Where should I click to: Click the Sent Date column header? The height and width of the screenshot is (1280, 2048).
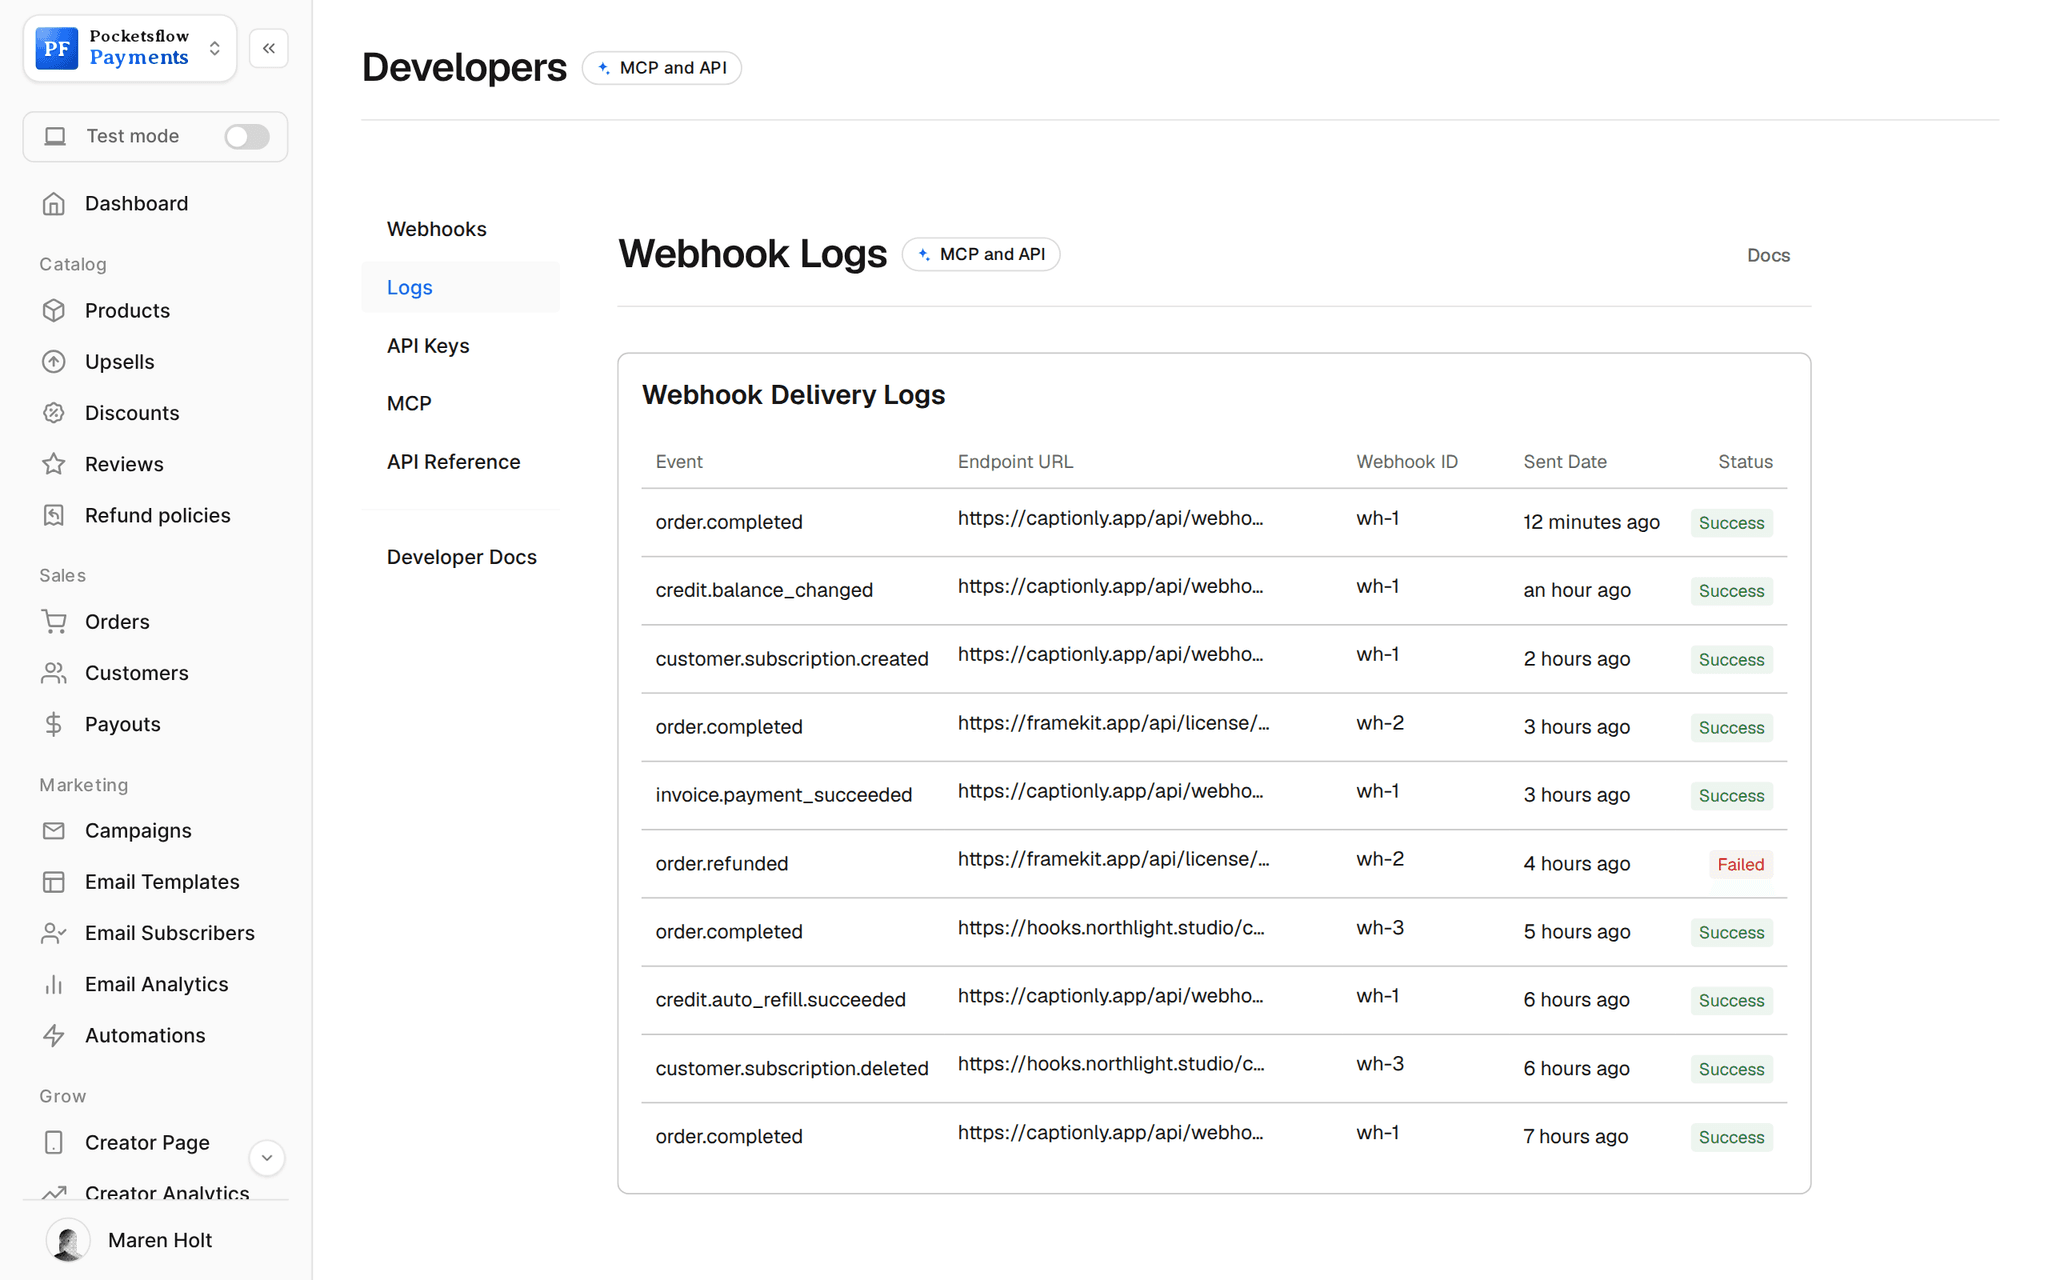click(1565, 462)
